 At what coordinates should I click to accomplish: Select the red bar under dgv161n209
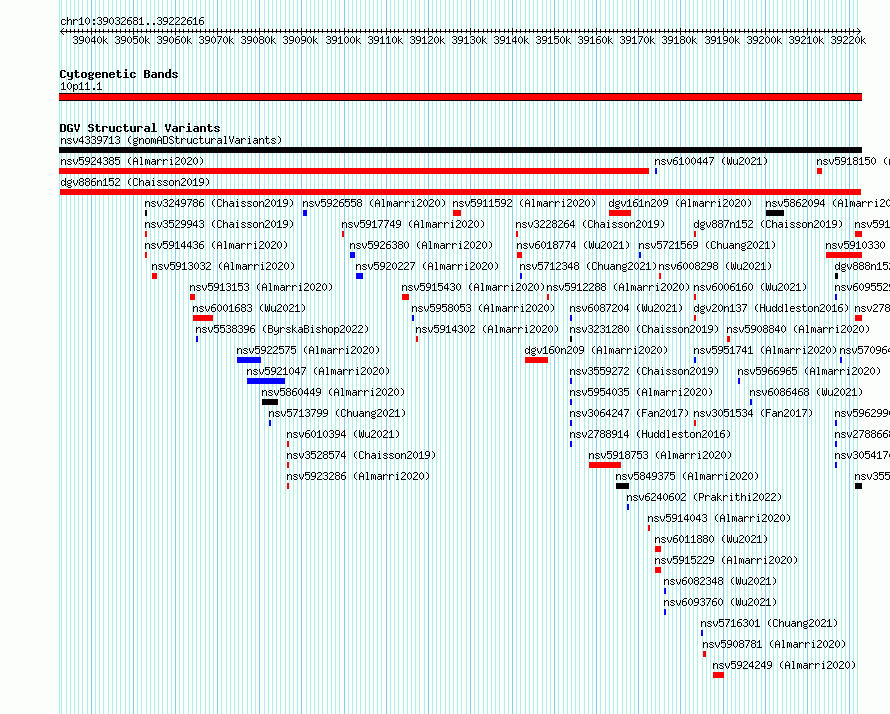click(620, 213)
